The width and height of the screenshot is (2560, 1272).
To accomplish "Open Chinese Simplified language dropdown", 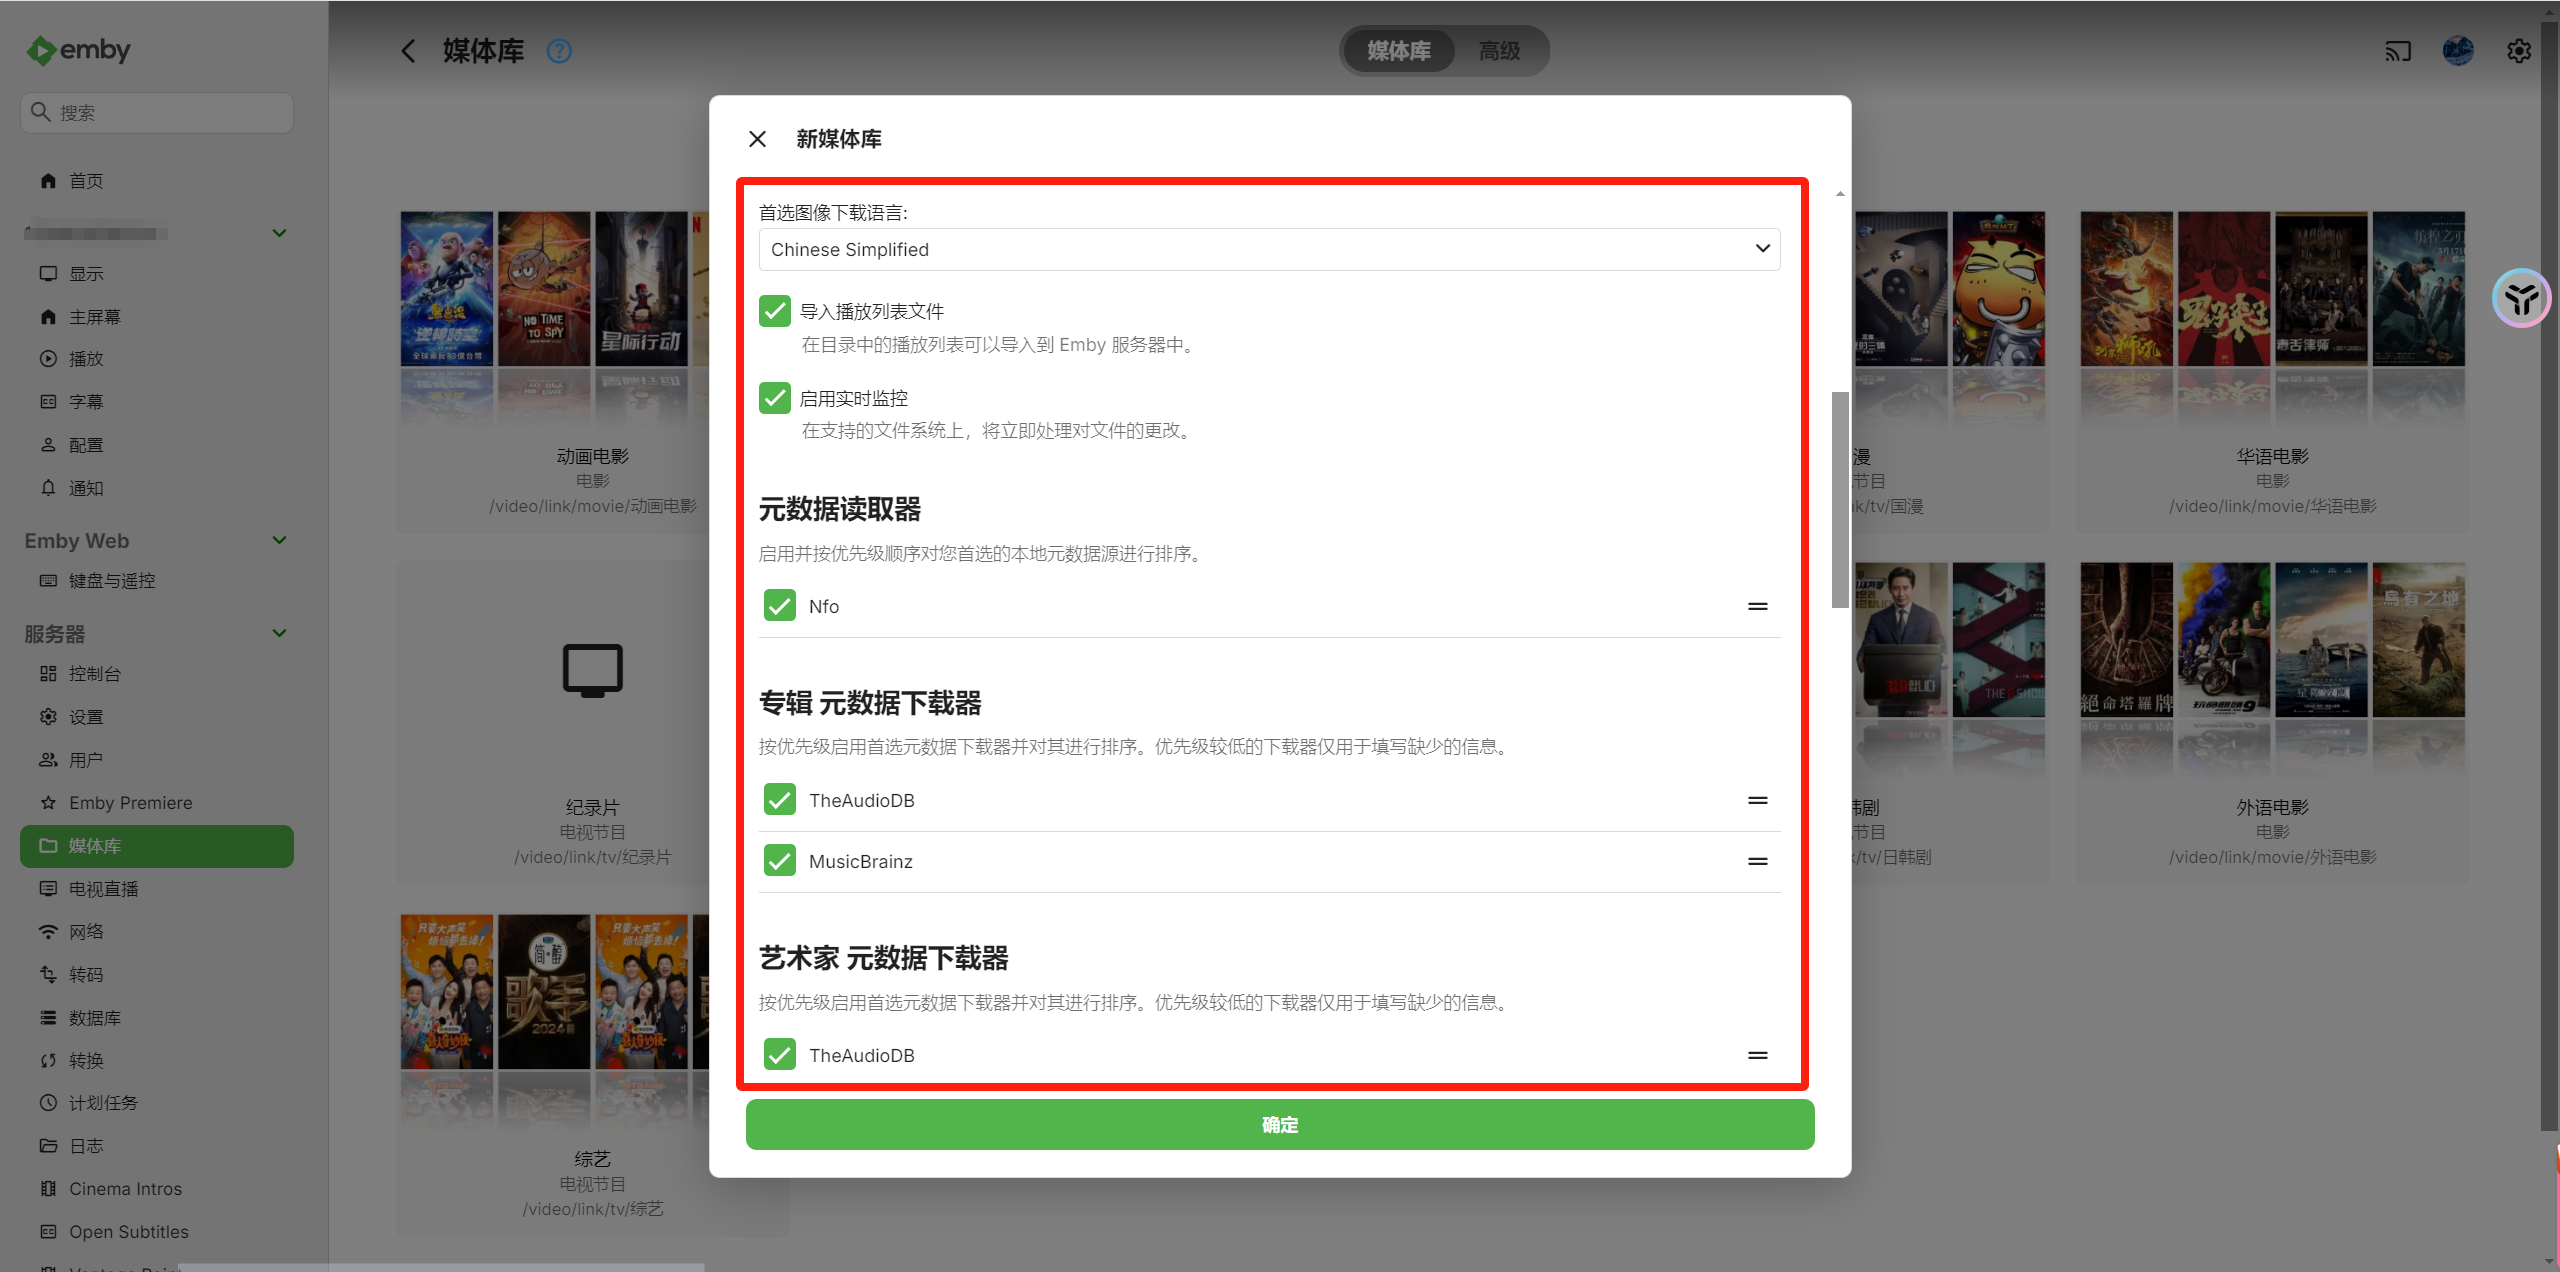I will pos(1269,249).
